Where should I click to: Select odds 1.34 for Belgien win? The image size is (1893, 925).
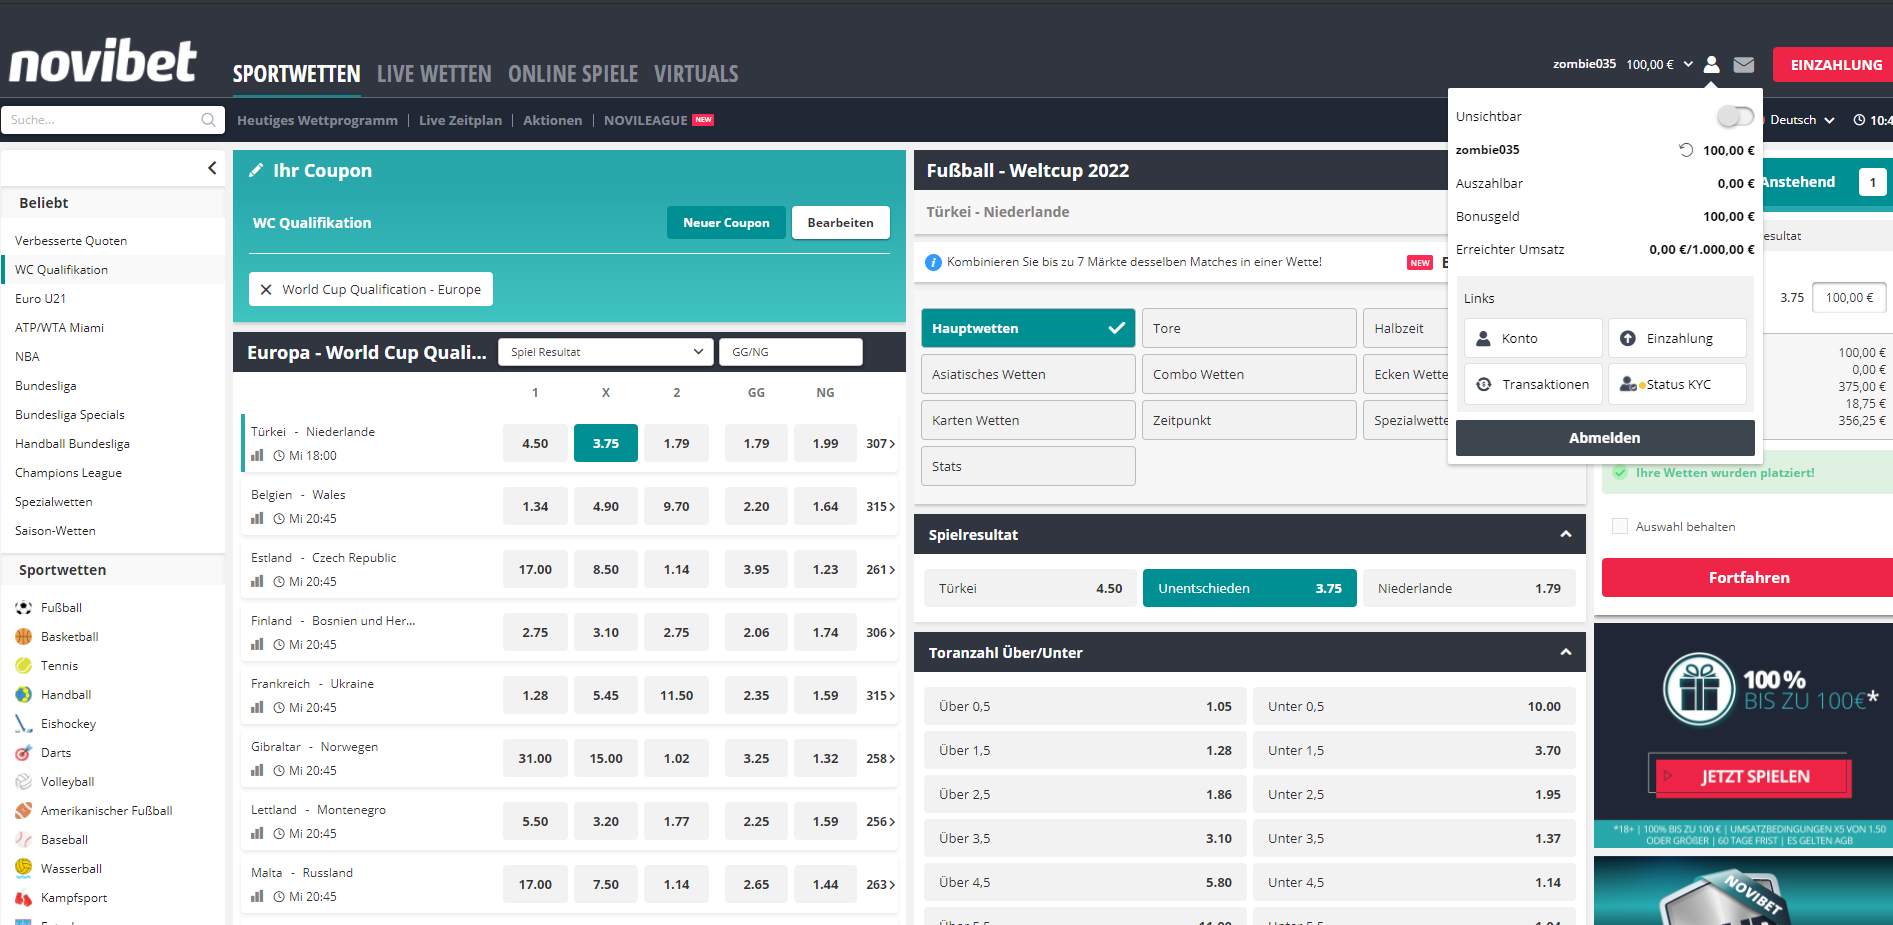pyautogui.click(x=535, y=506)
